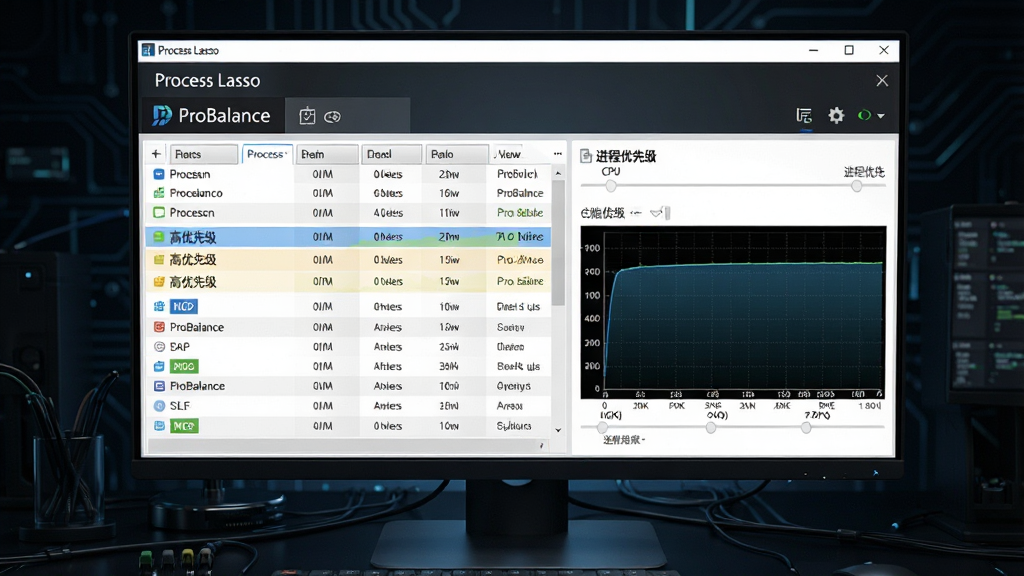Click the slider handle under the 进程优先 label
Screen dimensions: 1024x576
pos(857,186)
